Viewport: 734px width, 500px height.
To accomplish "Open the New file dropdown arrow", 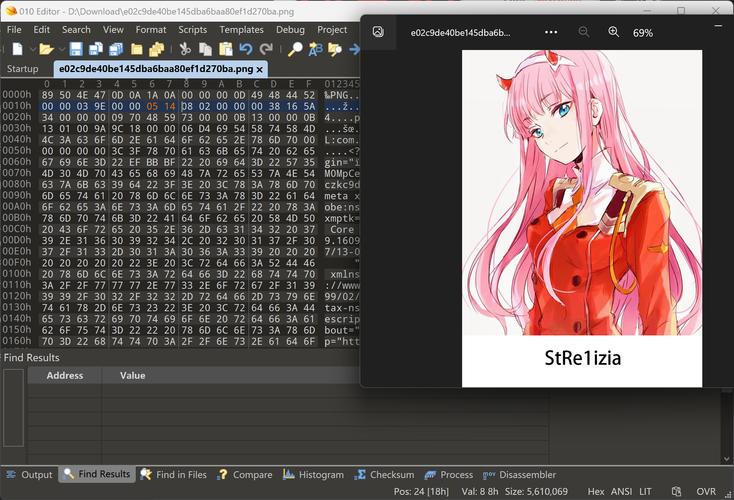I will [x=32, y=49].
